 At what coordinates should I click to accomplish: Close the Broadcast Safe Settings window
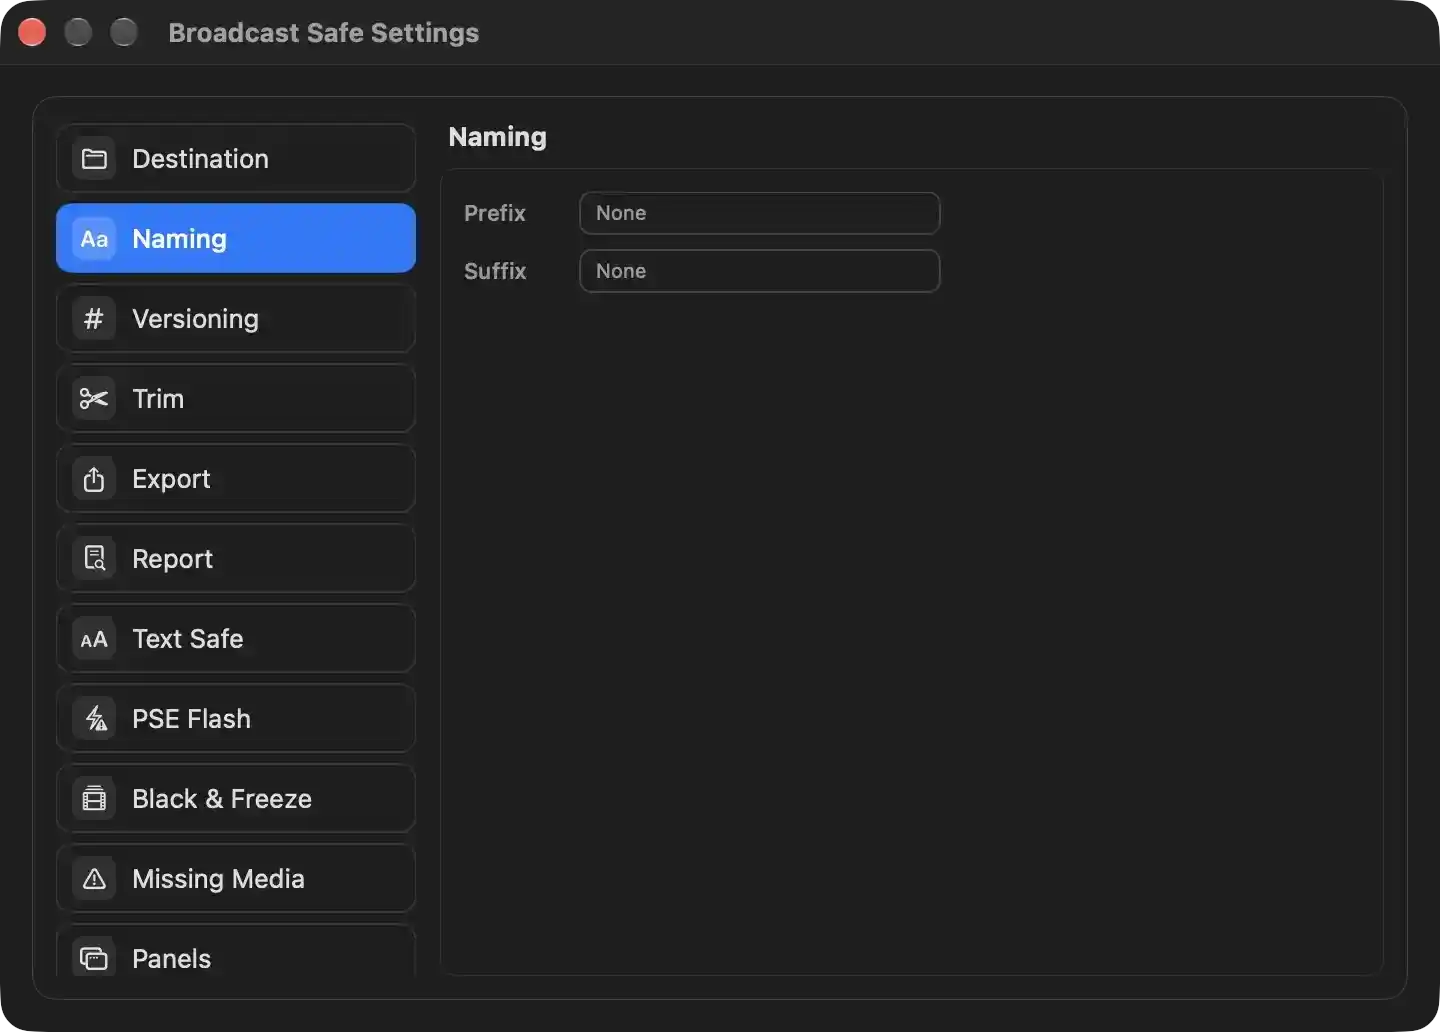point(32,32)
